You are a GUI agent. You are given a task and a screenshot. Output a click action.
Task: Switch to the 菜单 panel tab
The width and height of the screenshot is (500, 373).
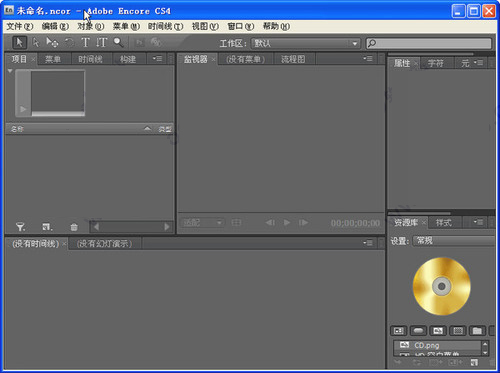coord(53,59)
